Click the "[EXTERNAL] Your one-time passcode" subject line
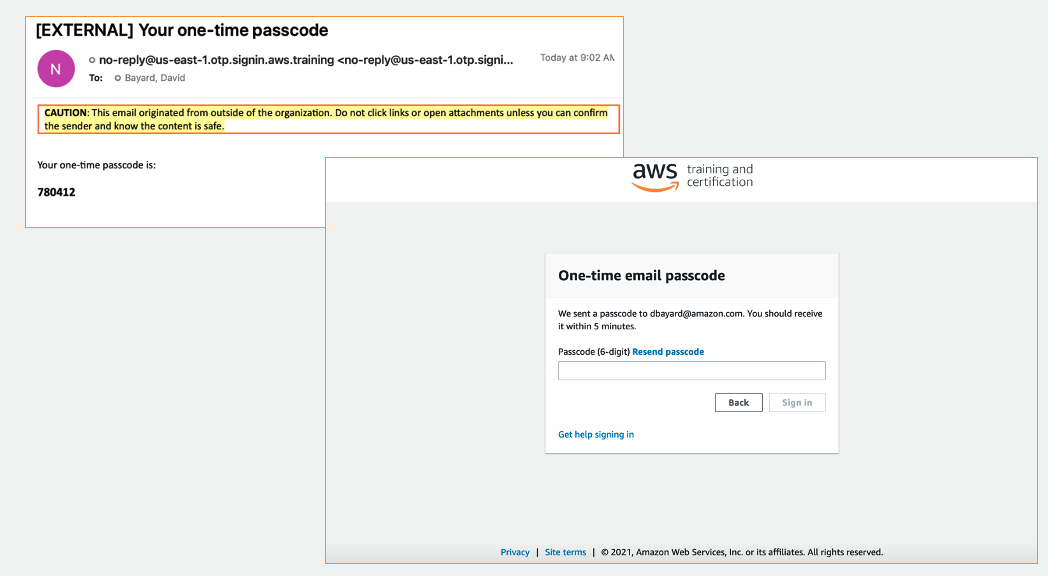The image size is (1048, 576). [x=182, y=30]
